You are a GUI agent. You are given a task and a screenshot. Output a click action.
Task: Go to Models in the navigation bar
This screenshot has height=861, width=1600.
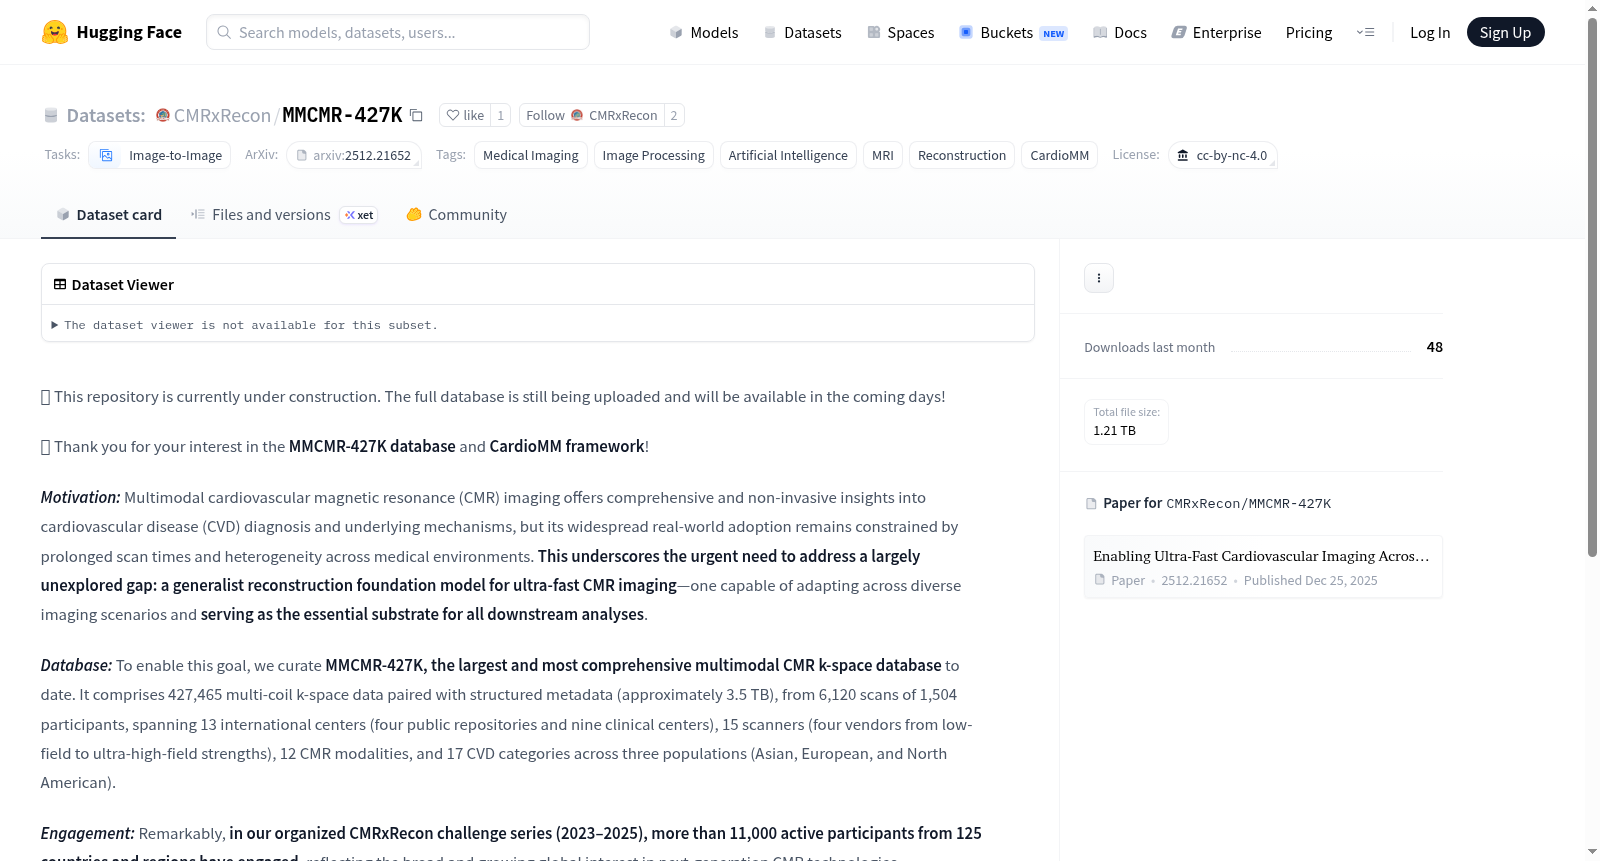point(704,33)
